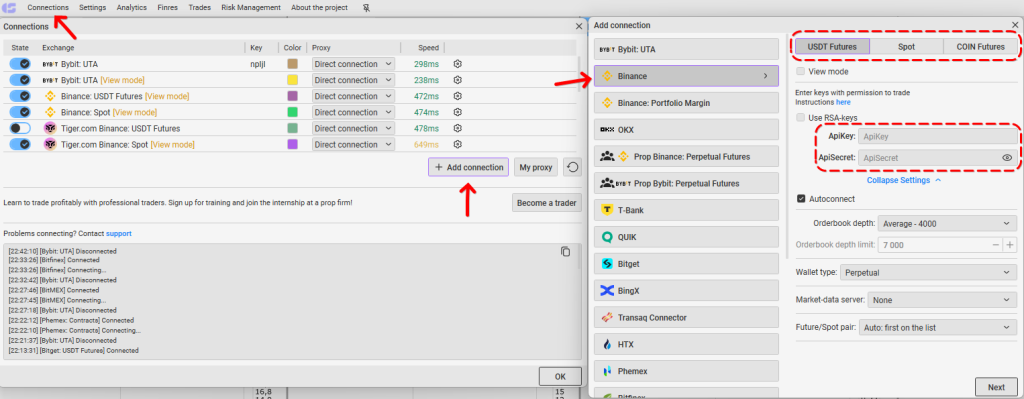The height and width of the screenshot is (399, 1024).
Task: Open the Market-data server dropdown
Action: point(943,300)
